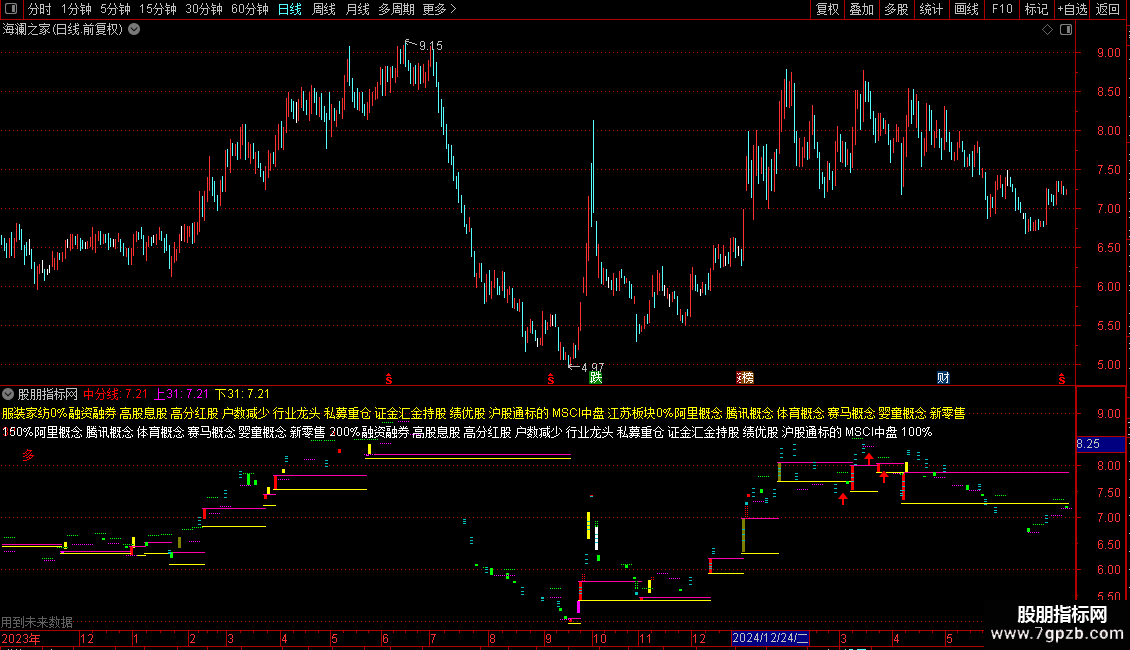The width and height of the screenshot is (1130, 650).
Task: Select the highlighted 2024/12/24/二 date marker
Action: point(770,638)
